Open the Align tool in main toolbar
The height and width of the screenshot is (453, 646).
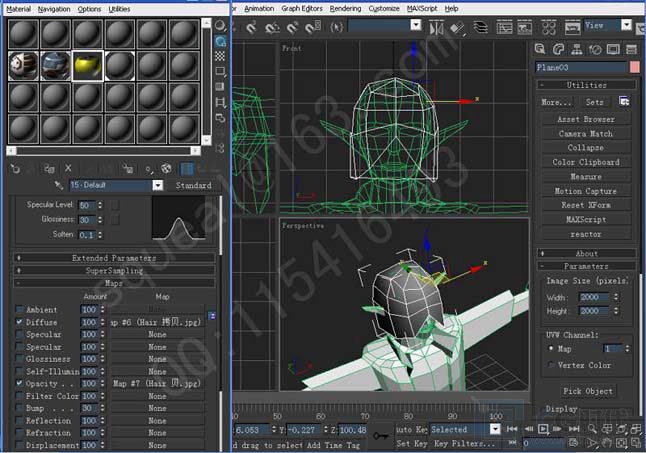click(456, 28)
